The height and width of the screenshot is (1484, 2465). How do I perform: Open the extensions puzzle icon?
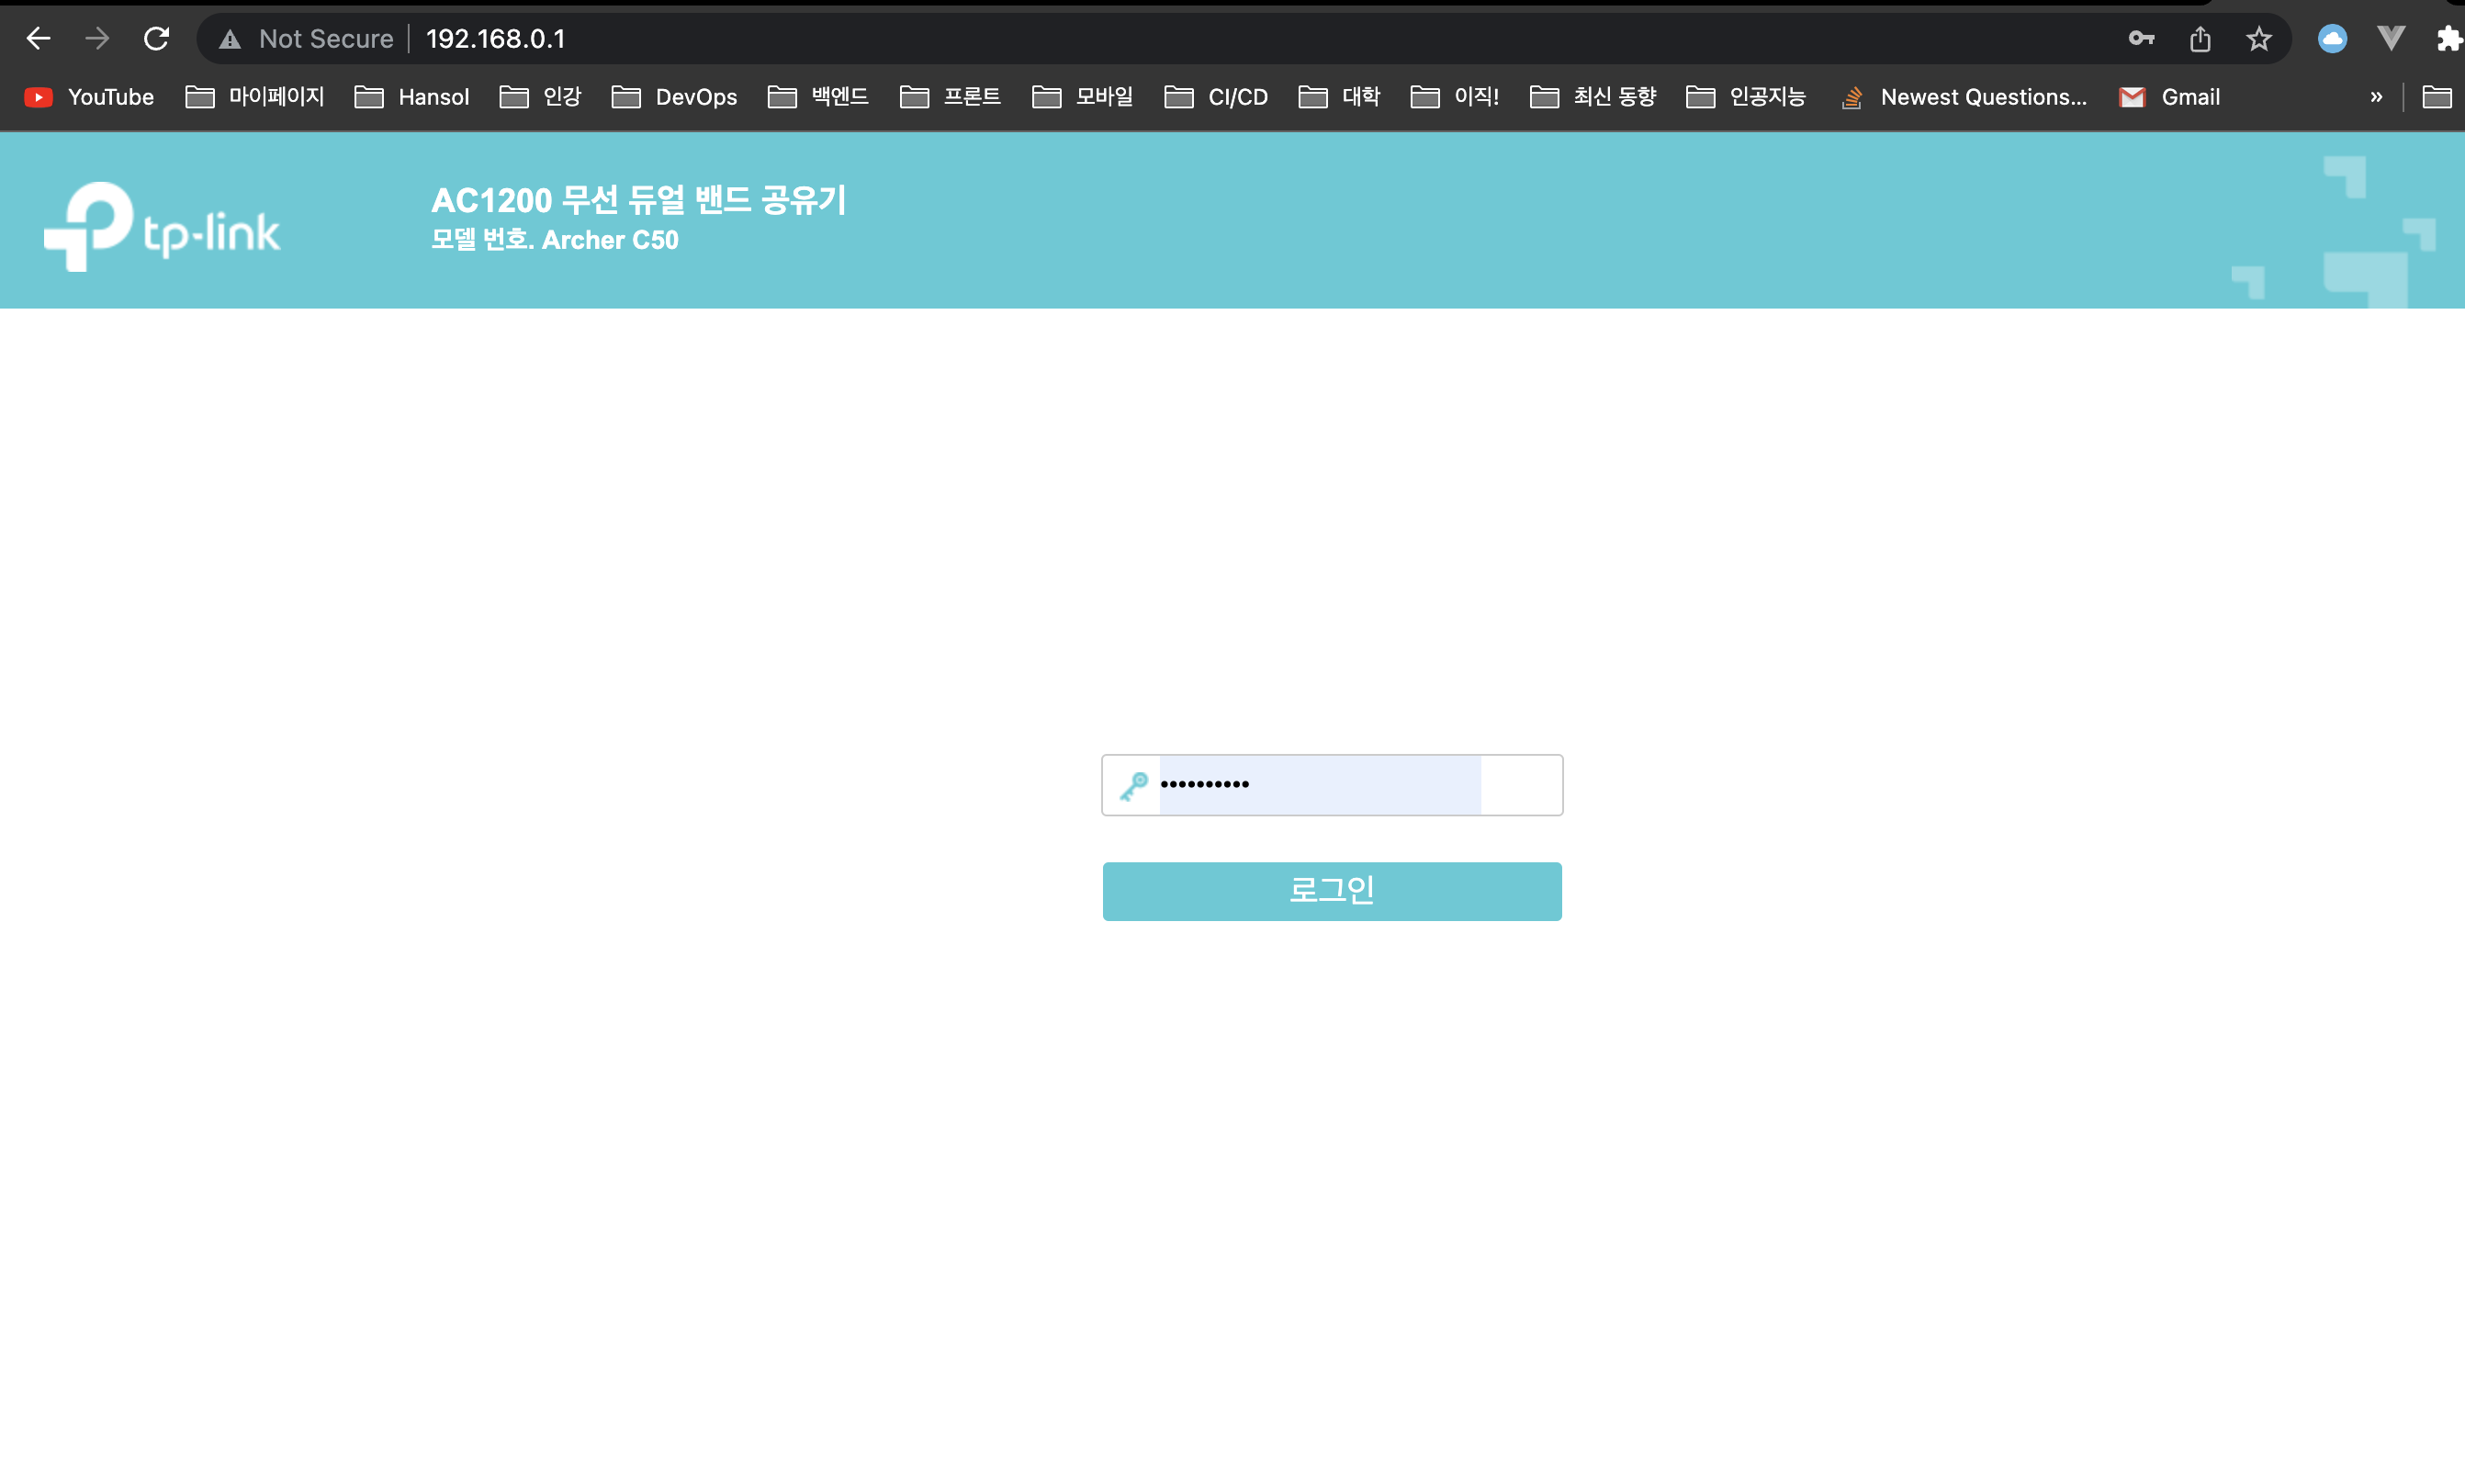click(x=2448, y=39)
